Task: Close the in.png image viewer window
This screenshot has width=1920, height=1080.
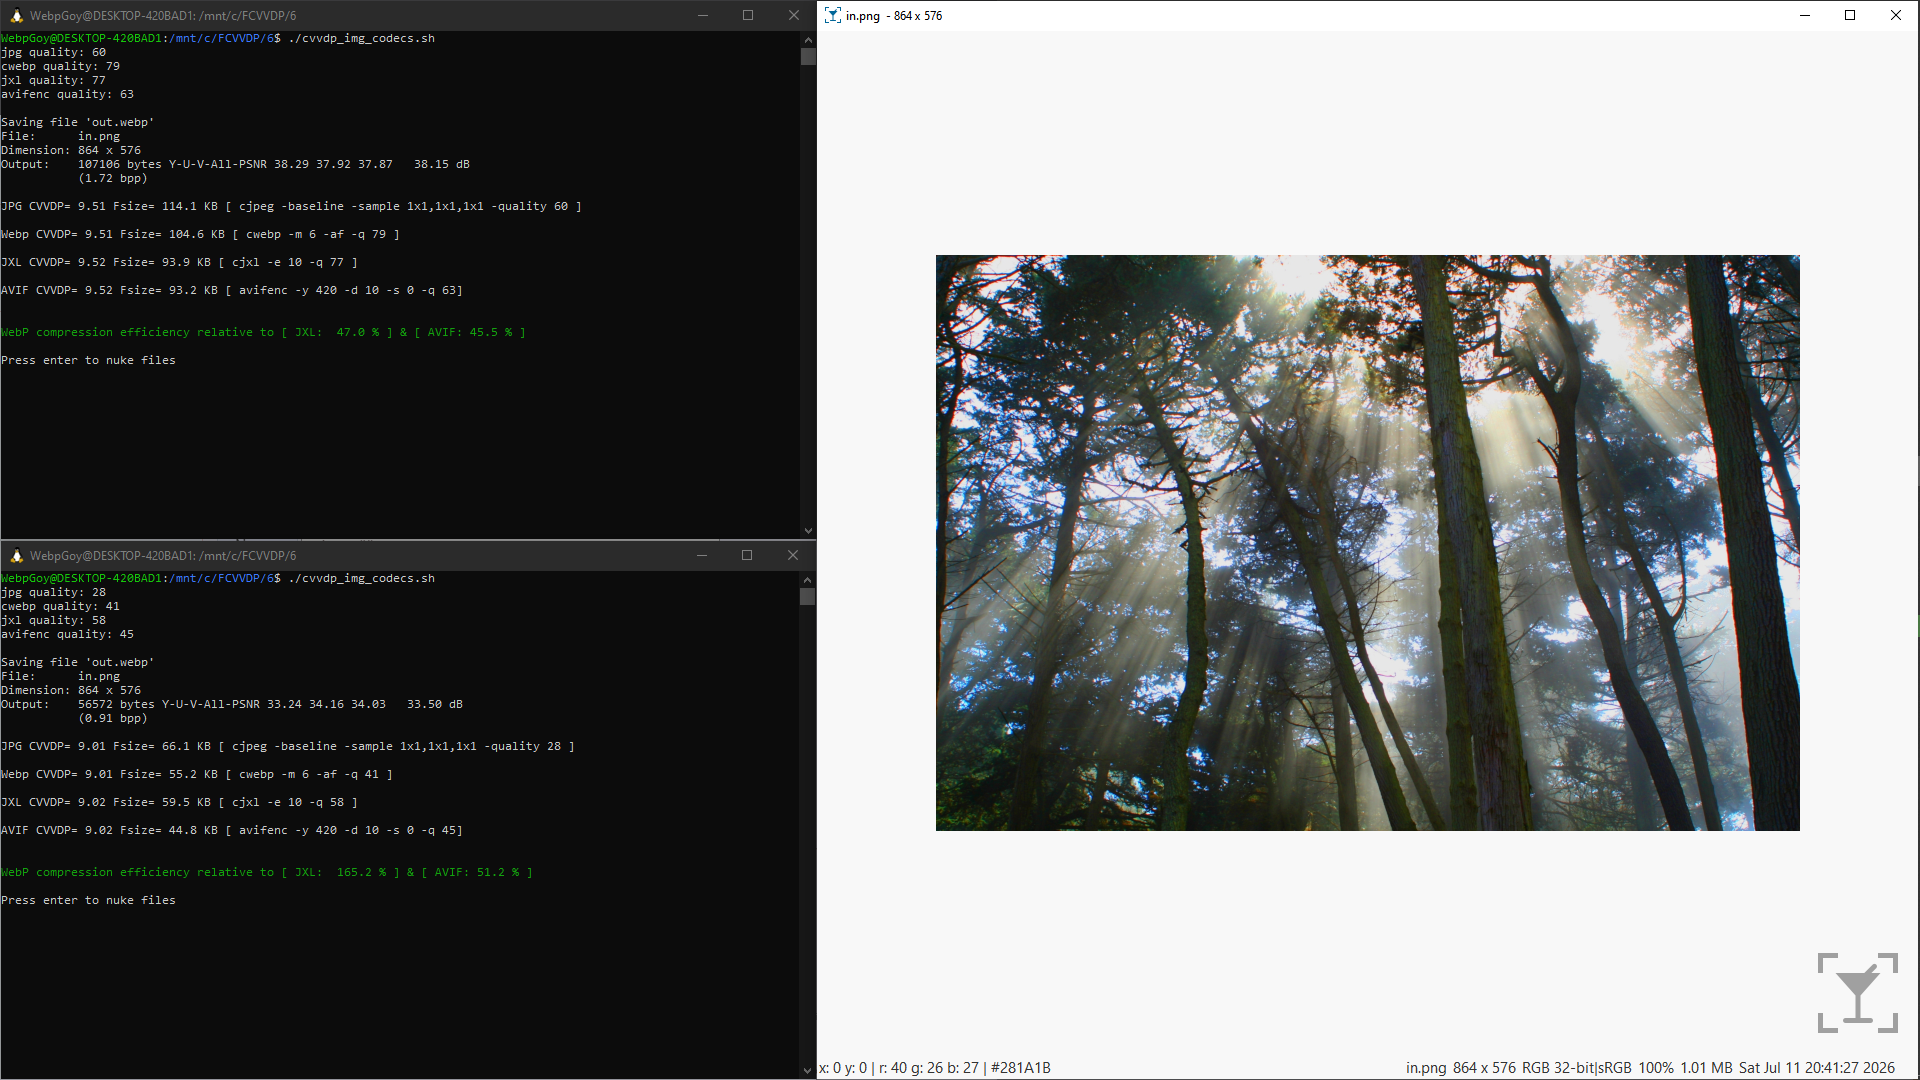Action: coord(1896,16)
